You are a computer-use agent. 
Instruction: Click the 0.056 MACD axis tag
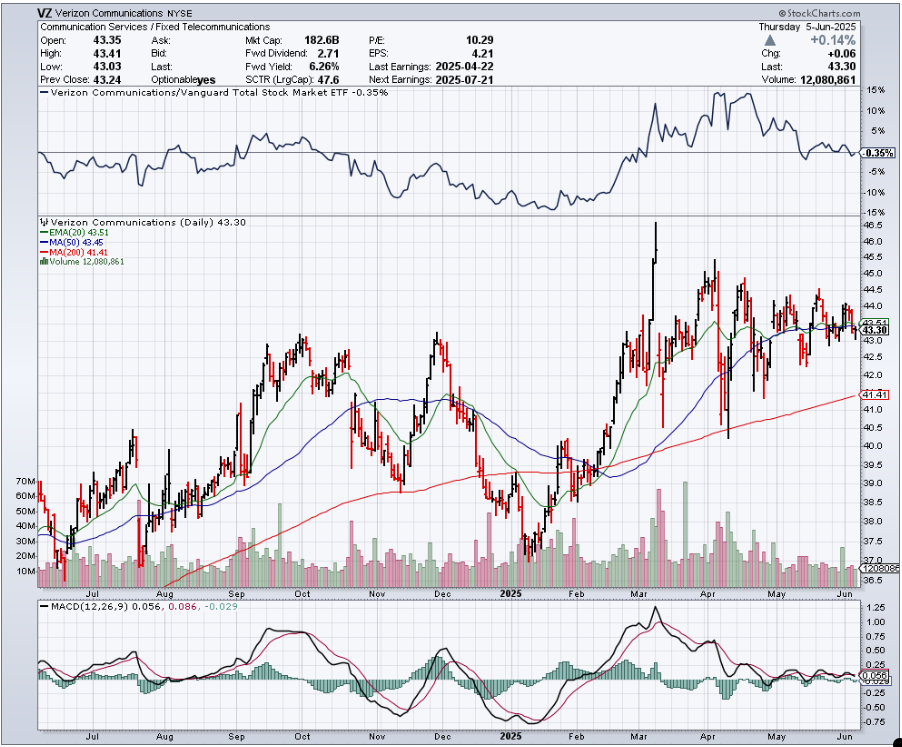875,675
